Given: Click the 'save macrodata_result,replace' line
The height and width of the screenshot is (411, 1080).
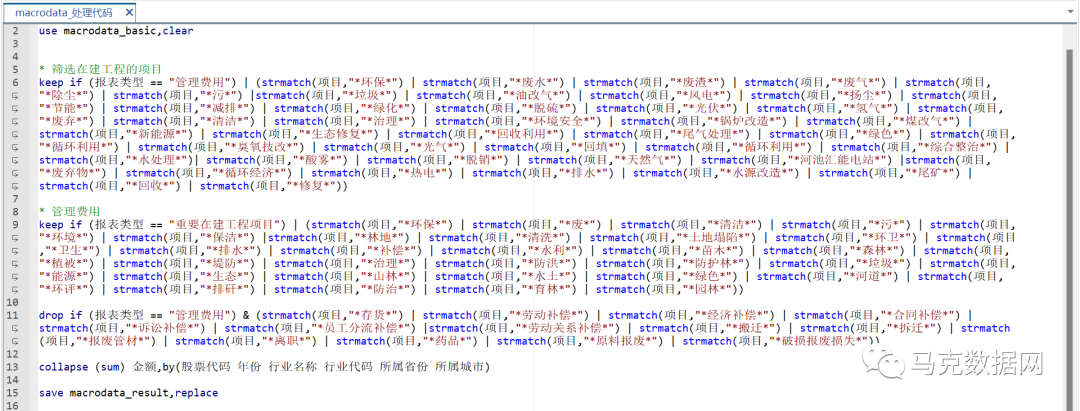Looking at the screenshot, I should click(129, 392).
